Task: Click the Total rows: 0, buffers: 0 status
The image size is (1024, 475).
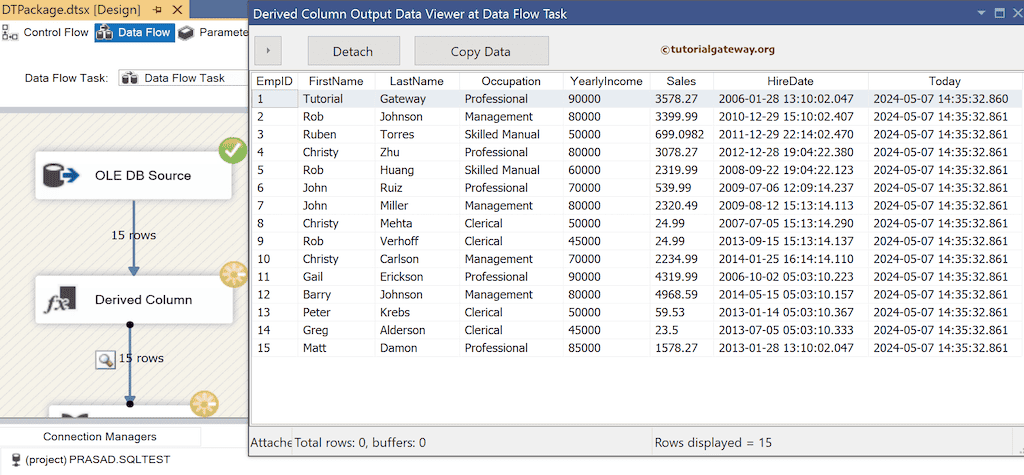Action: (360, 442)
